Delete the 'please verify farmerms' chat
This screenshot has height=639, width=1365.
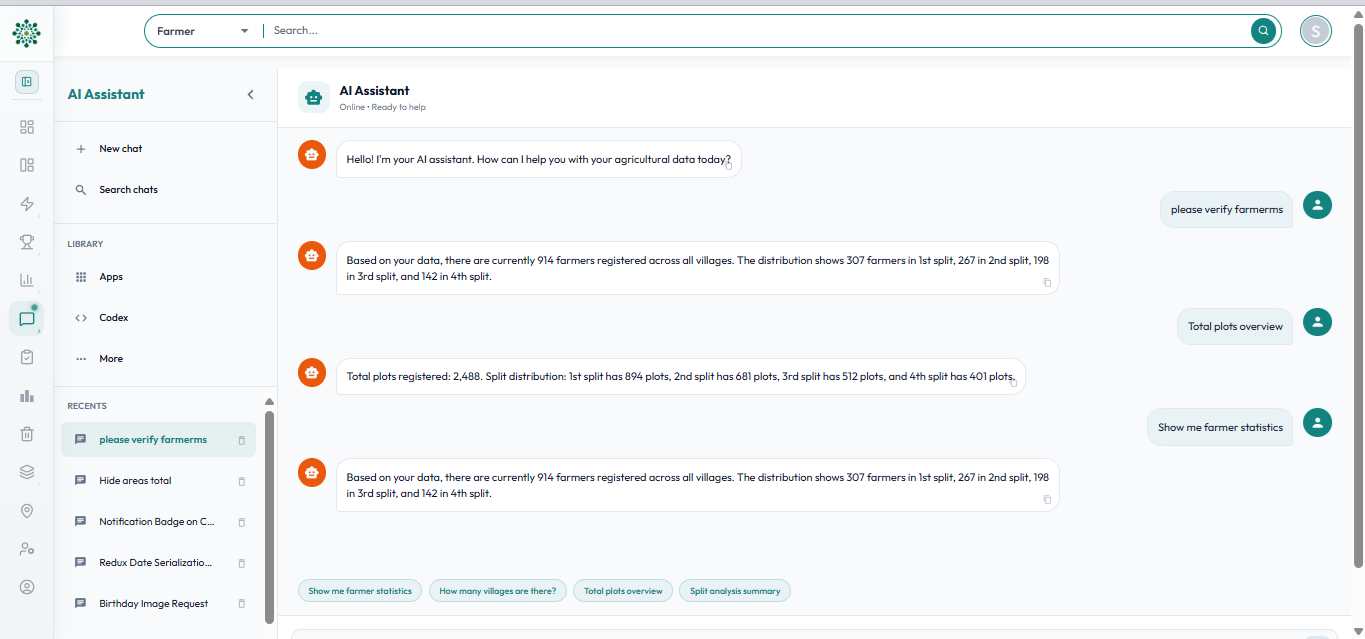241,440
